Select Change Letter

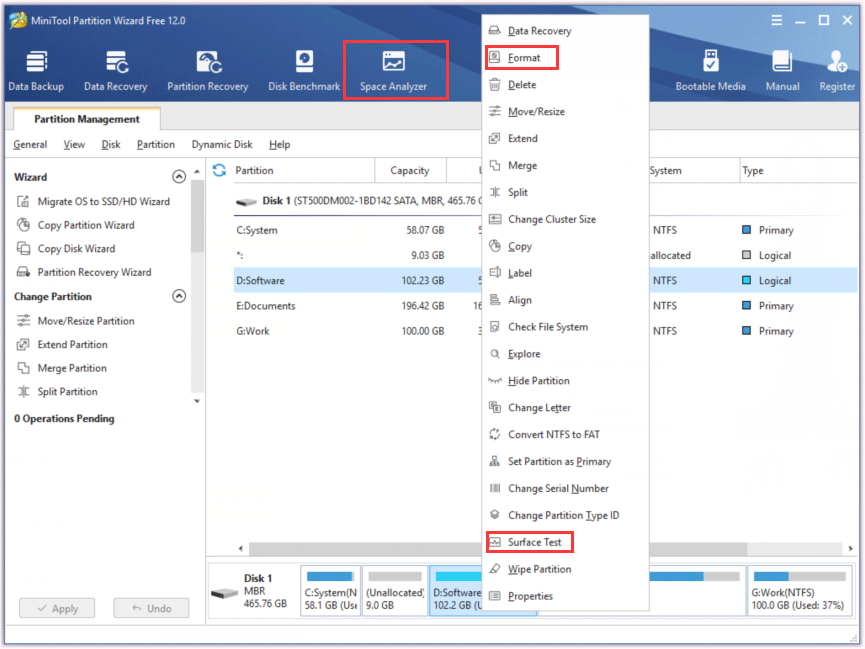point(565,408)
